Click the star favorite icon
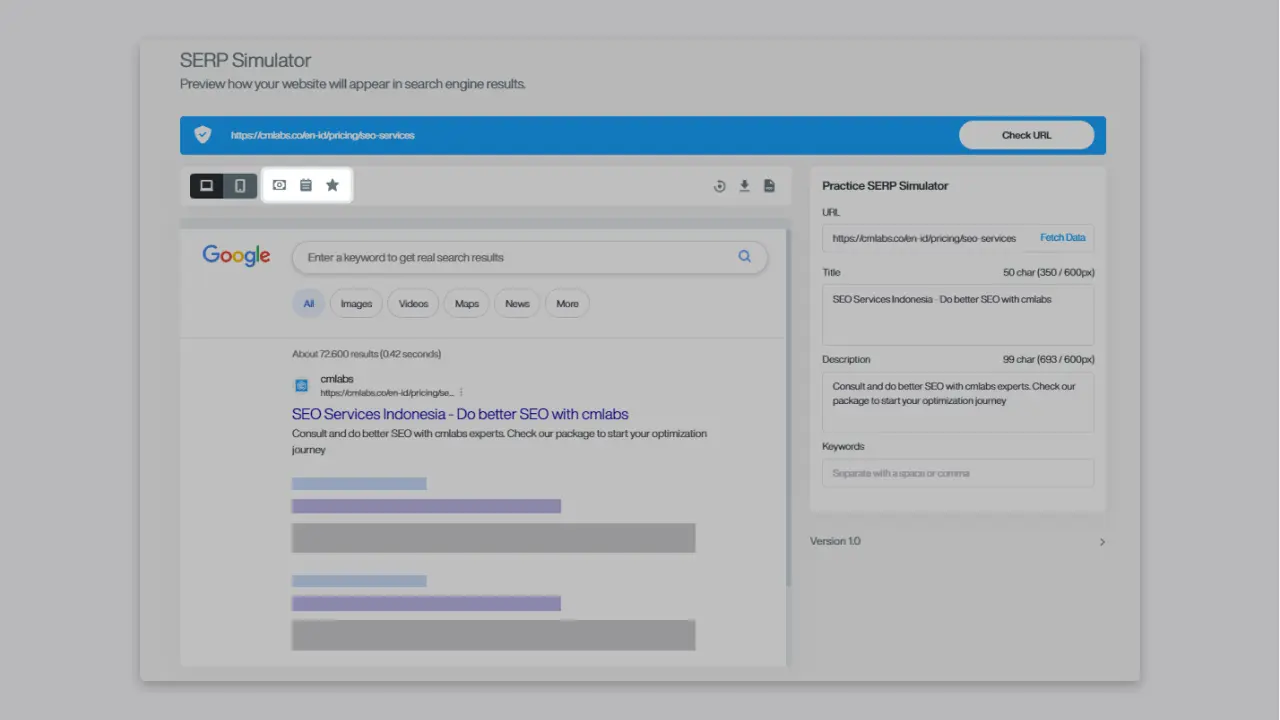 pos(332,185)
